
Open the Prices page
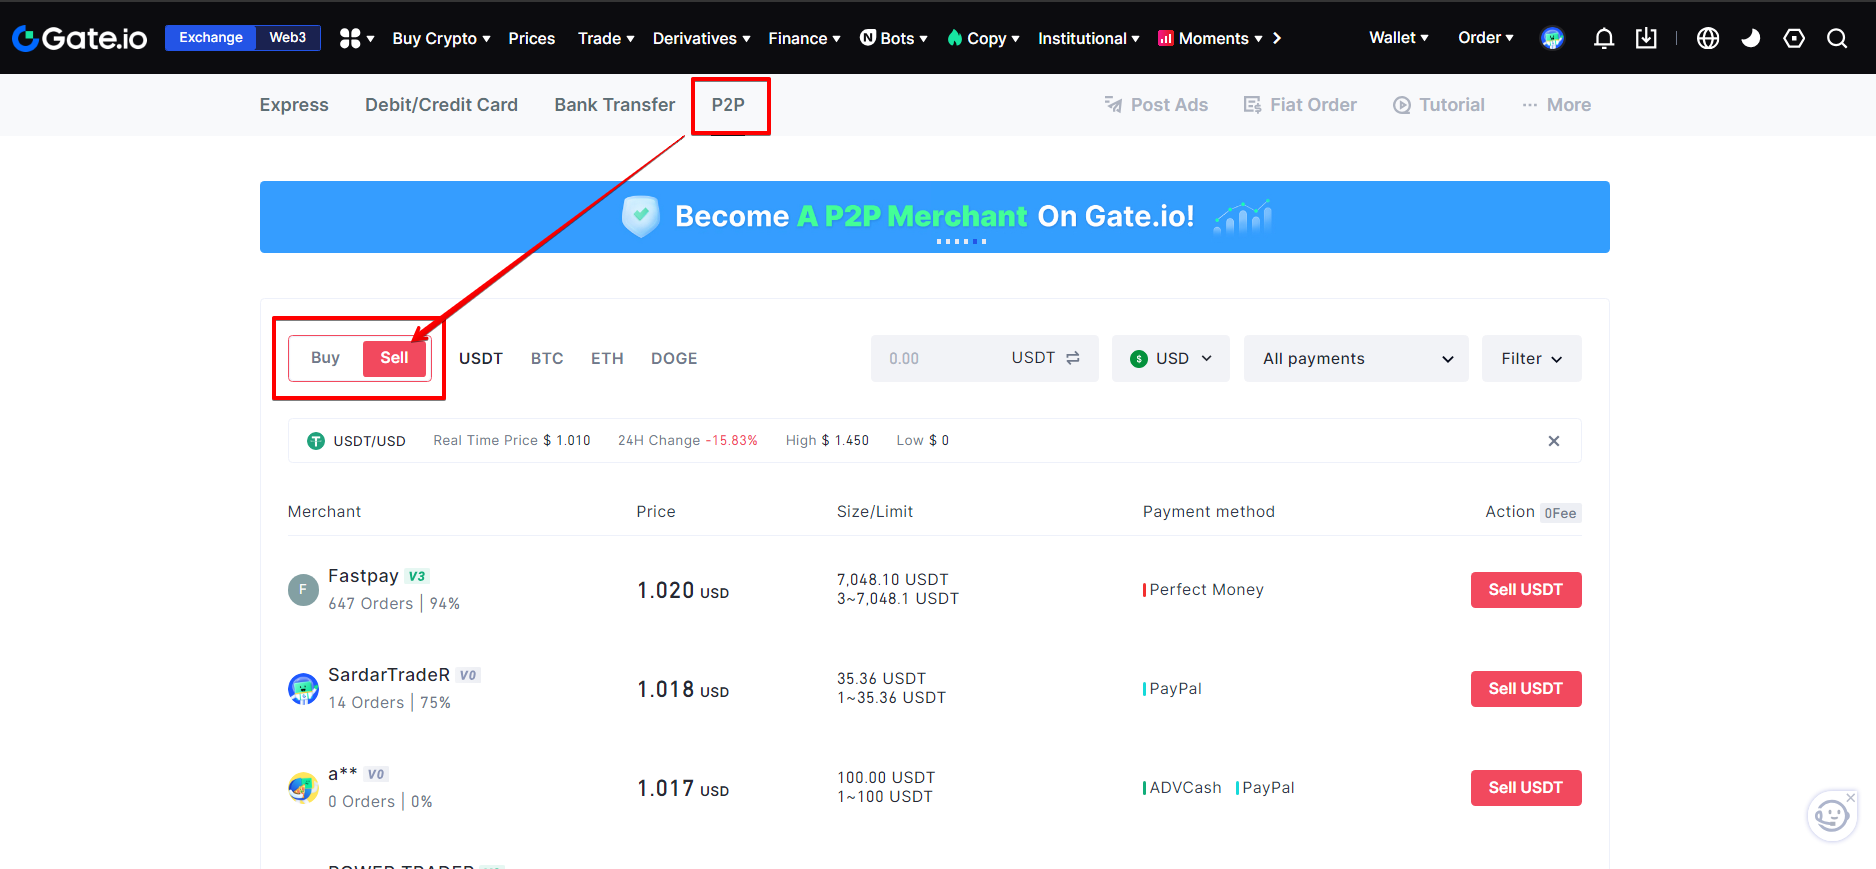coord(531,38)
